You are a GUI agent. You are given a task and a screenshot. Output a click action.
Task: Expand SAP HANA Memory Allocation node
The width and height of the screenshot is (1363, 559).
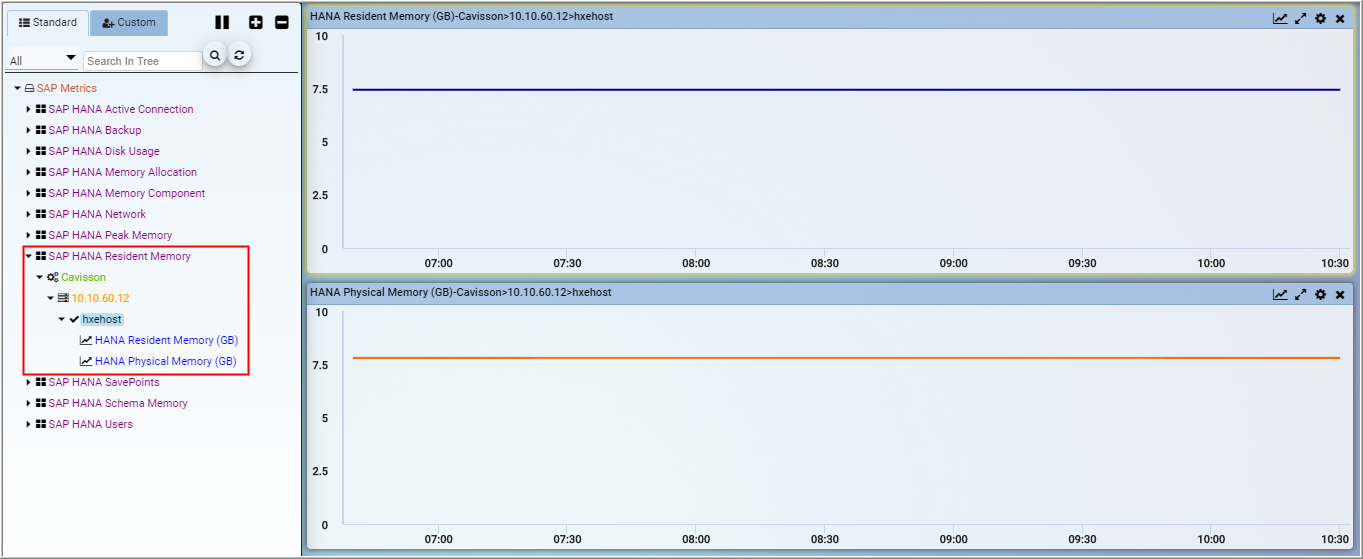point(29,172)
